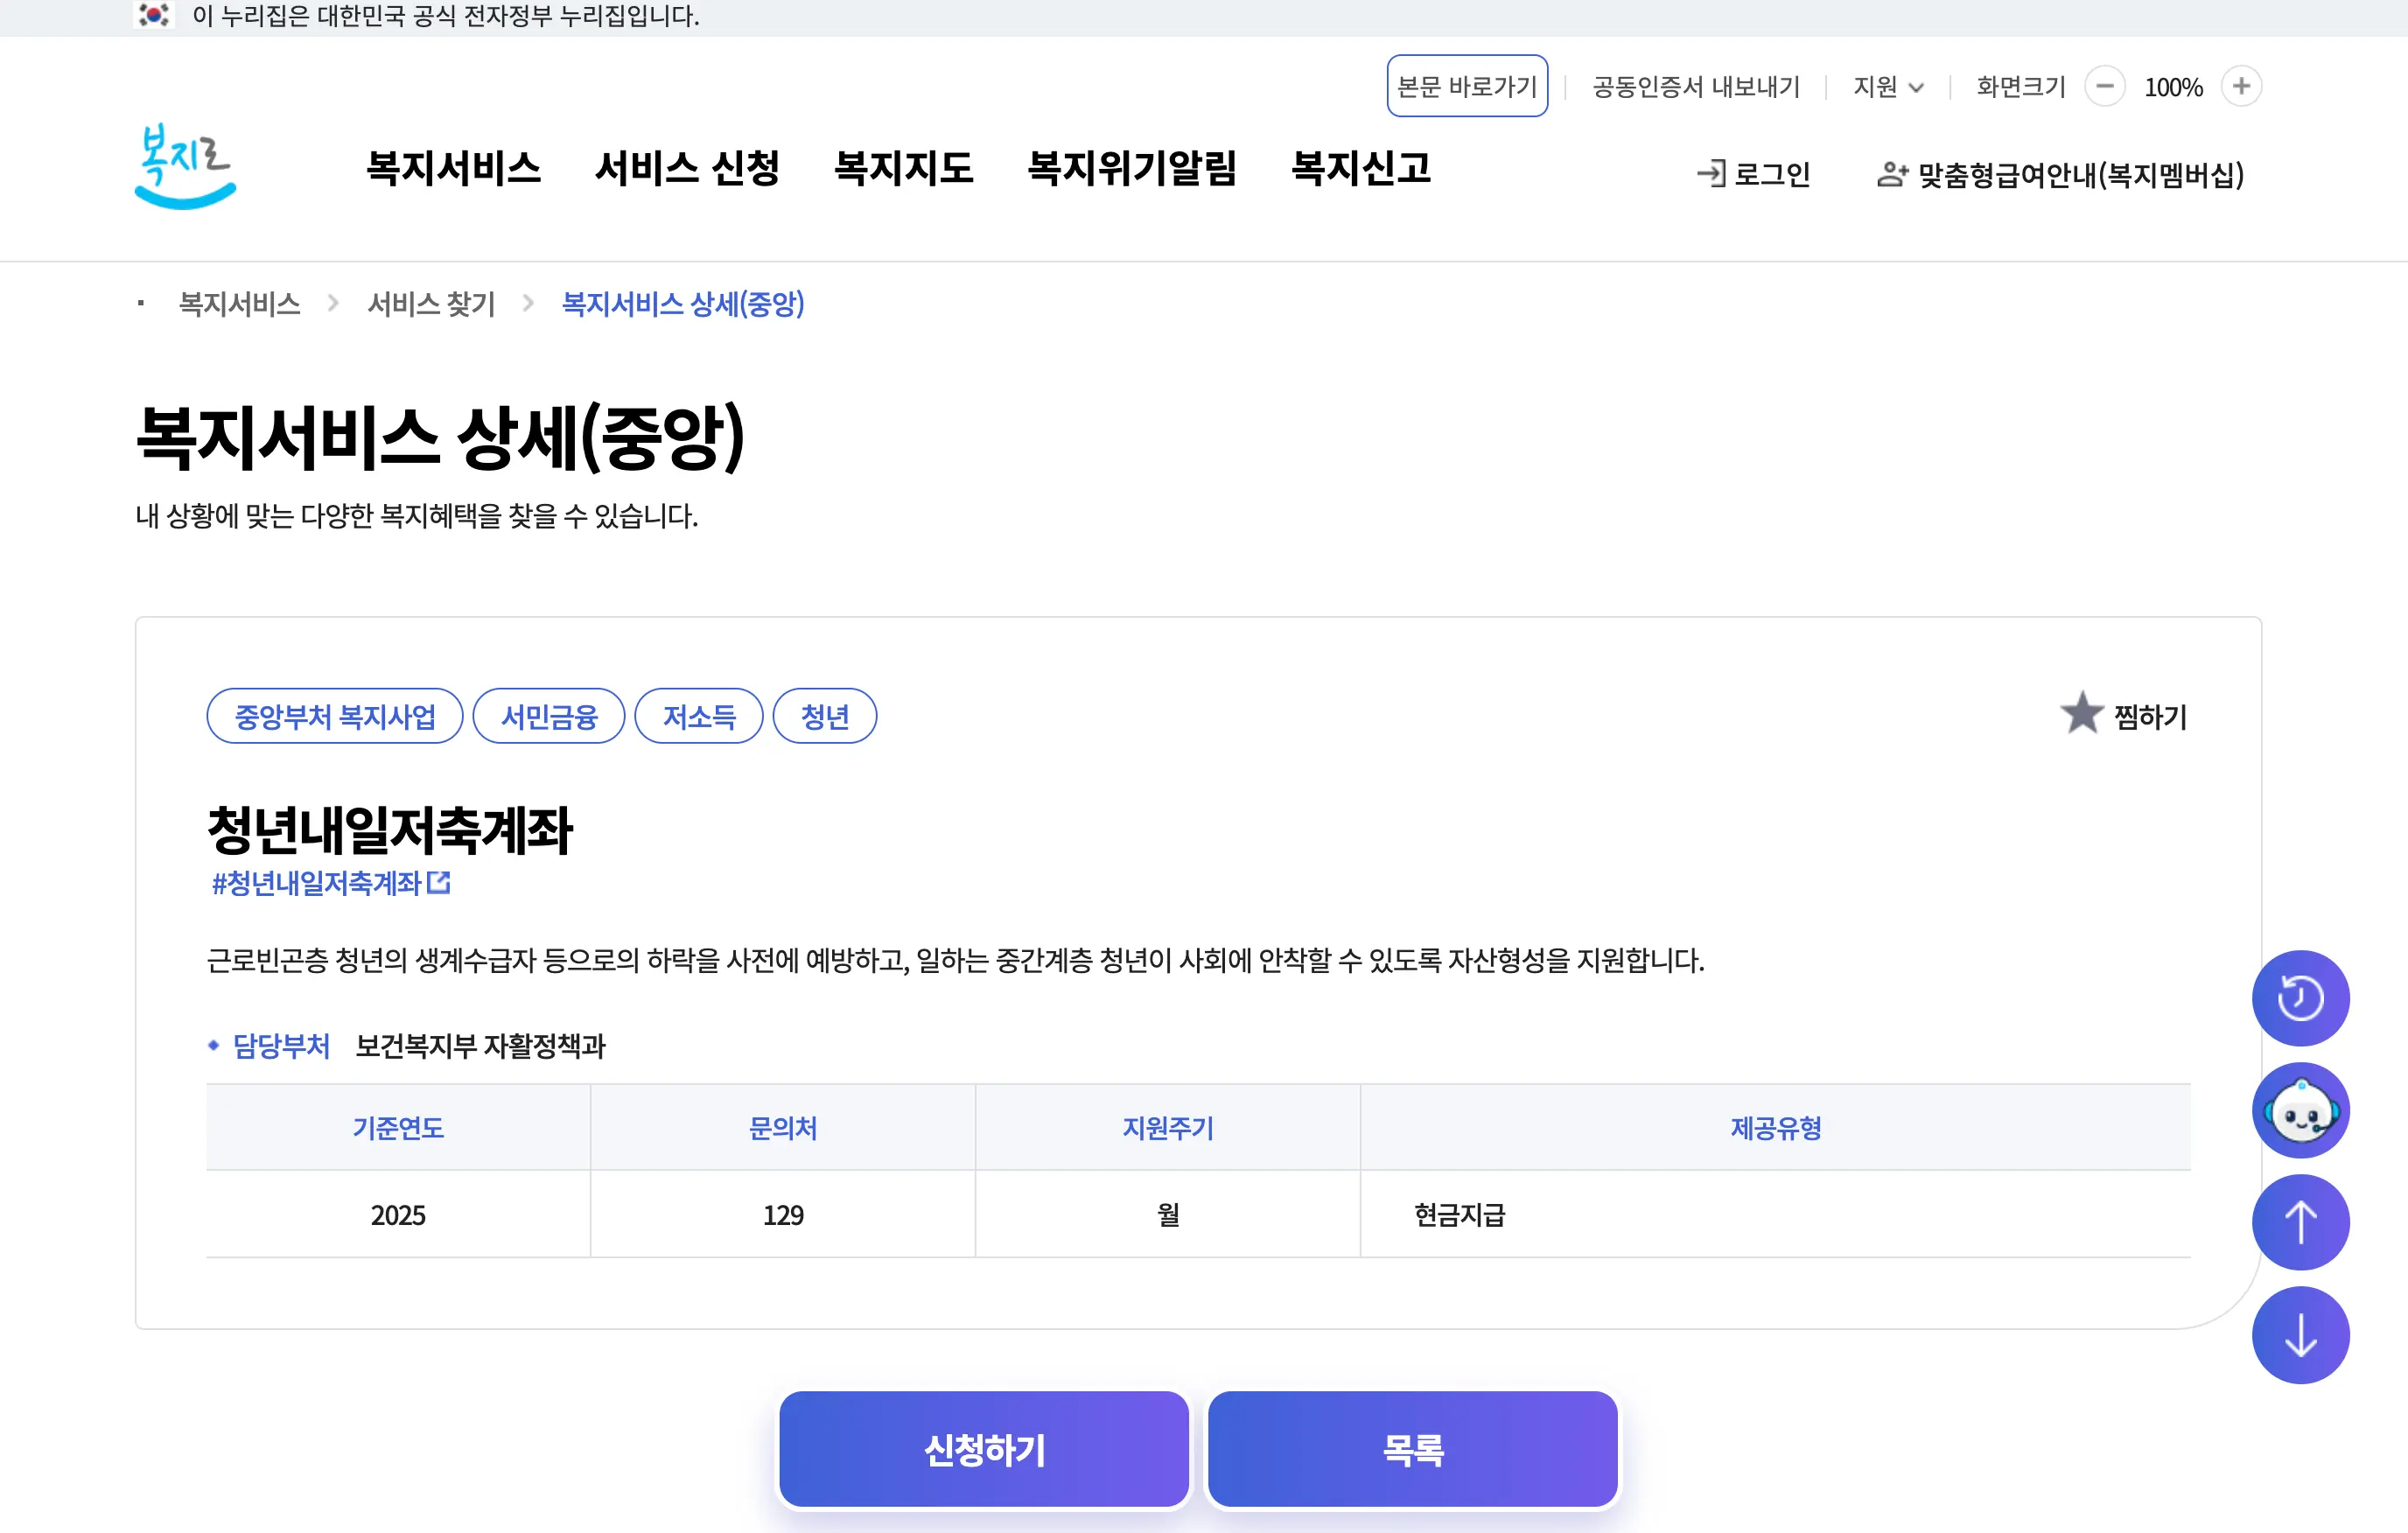Image resolution: width=2408 pixels, height=1533 pixels.
Task: Decrease screen size with minus button
Action: point(2104,86)
